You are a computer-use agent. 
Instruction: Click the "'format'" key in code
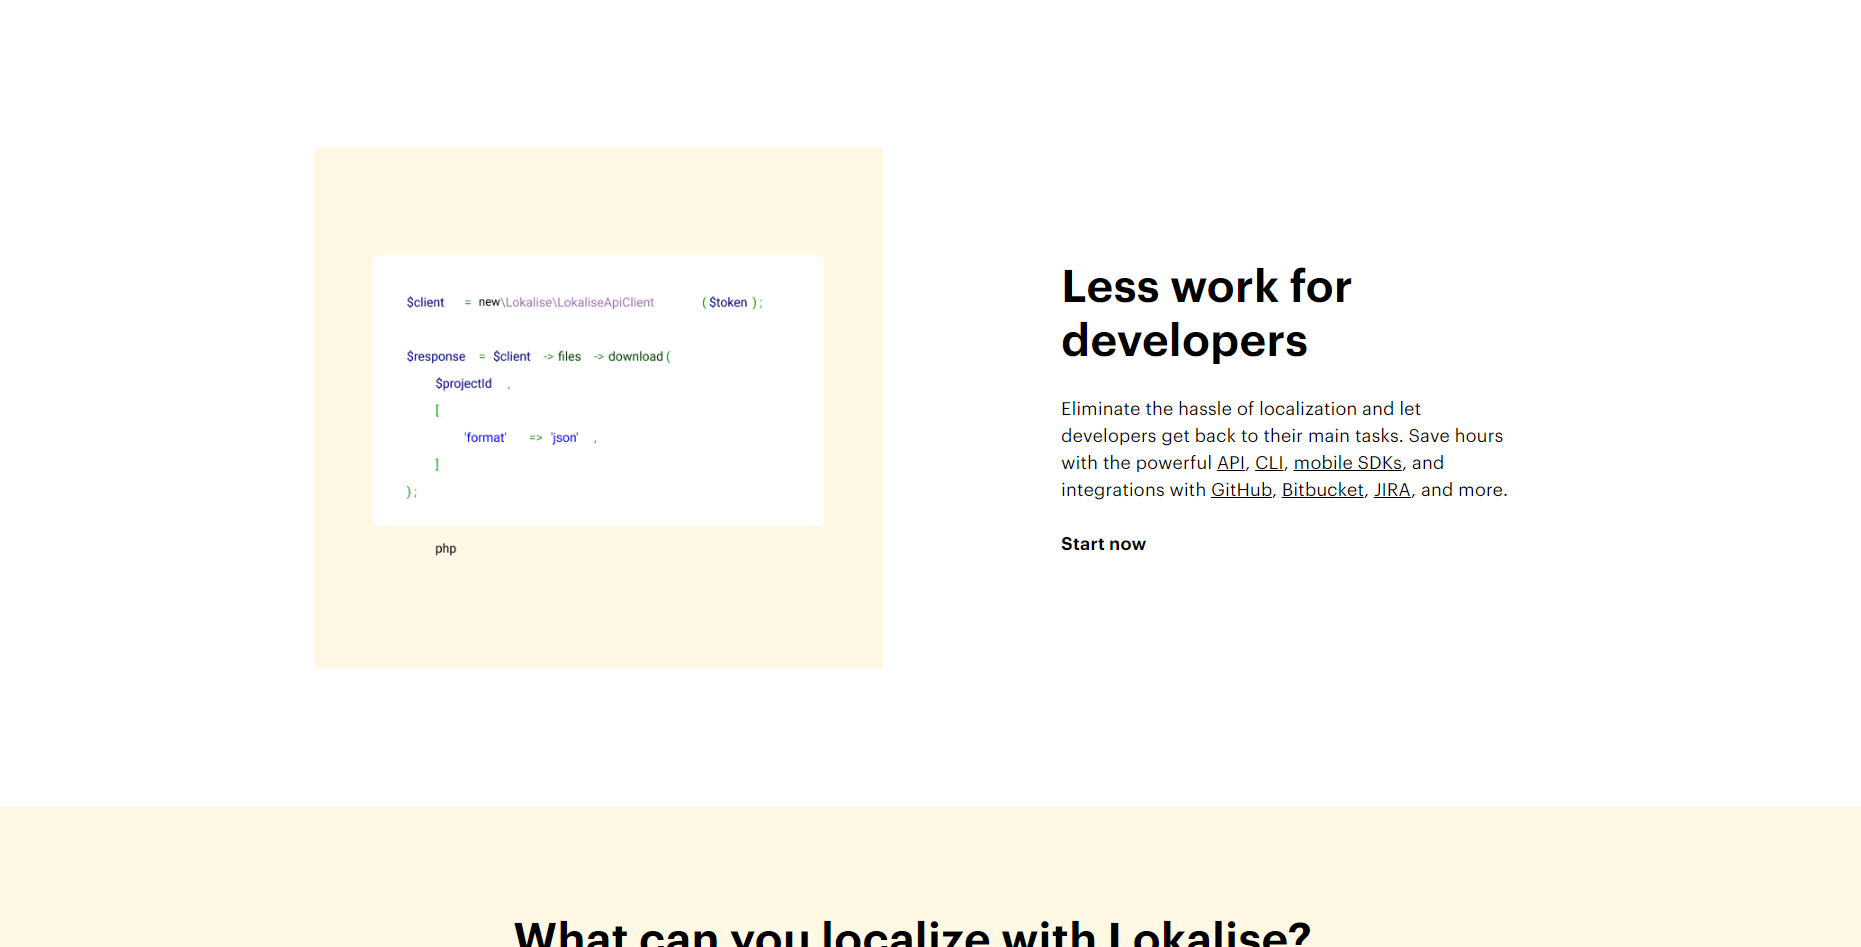[x=486, y=438]
